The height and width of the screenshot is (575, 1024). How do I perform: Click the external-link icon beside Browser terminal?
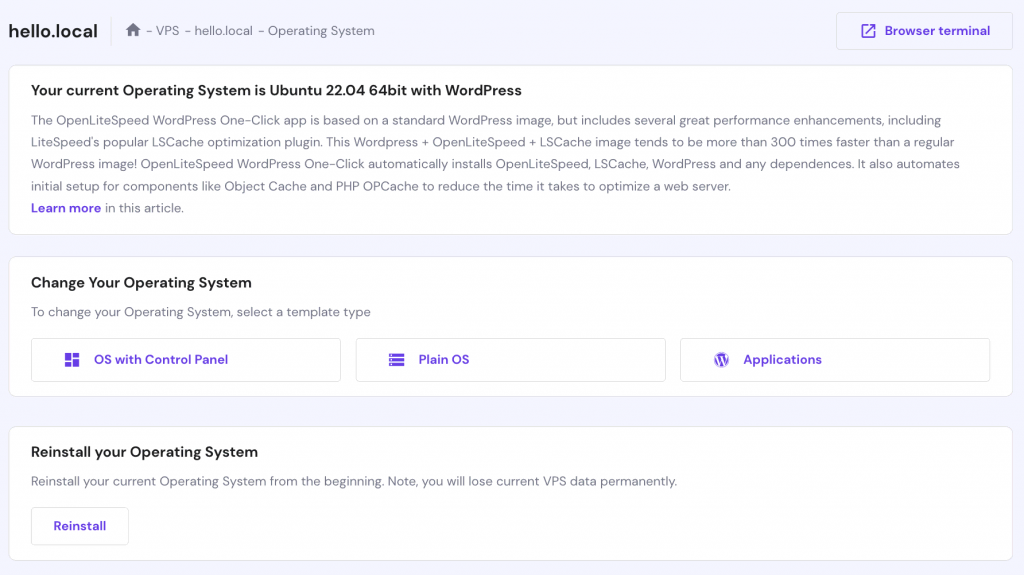tap(868, 31)
